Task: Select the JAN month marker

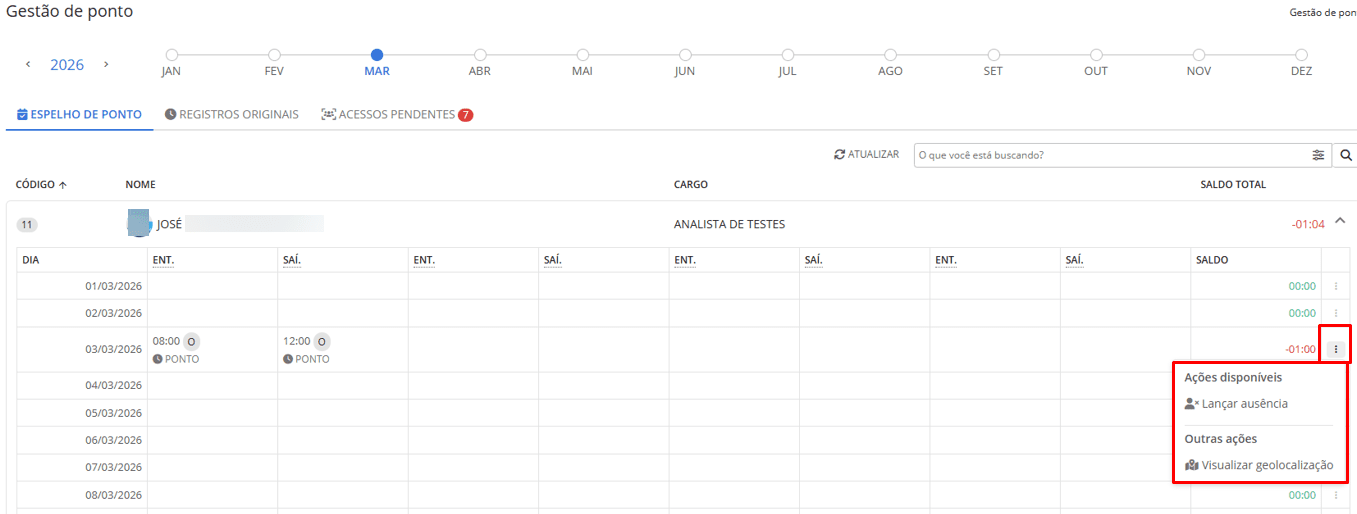Action: coord(172,55)
